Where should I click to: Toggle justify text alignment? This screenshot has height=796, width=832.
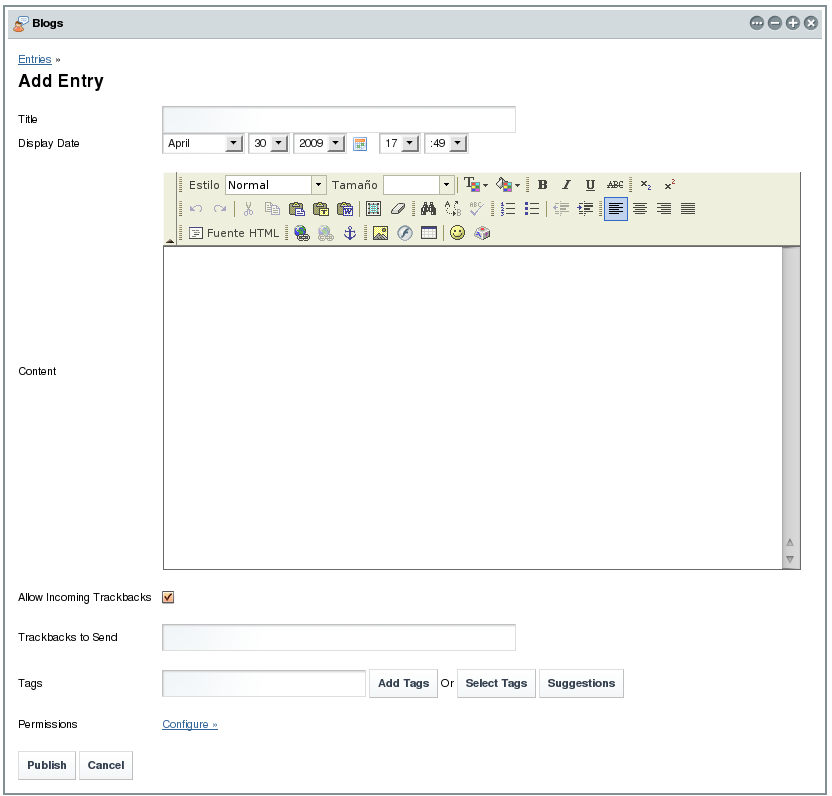tap(688, 209)
